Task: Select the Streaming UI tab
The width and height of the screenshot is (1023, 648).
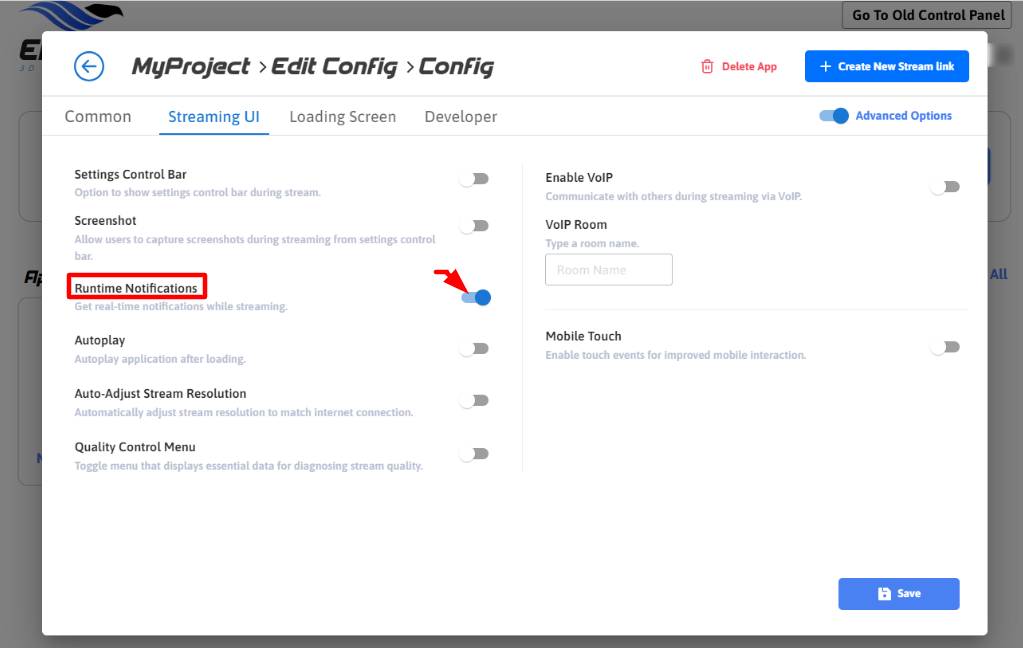Action: coord(213,117)
